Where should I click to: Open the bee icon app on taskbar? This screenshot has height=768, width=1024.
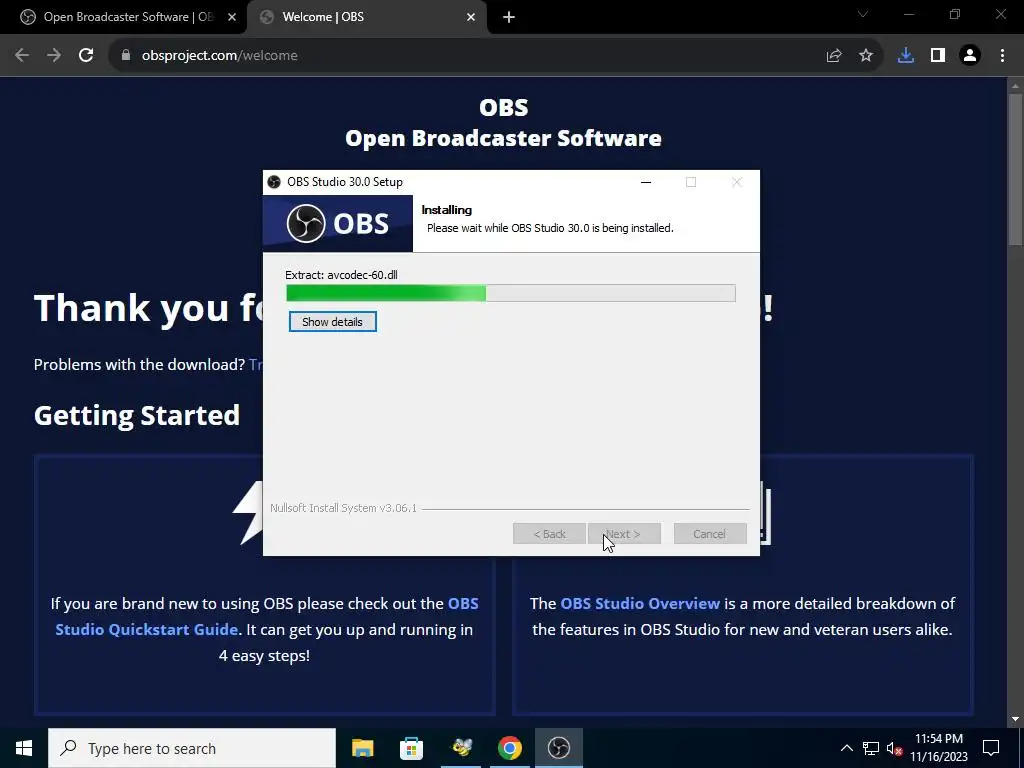tap(462, 748)
